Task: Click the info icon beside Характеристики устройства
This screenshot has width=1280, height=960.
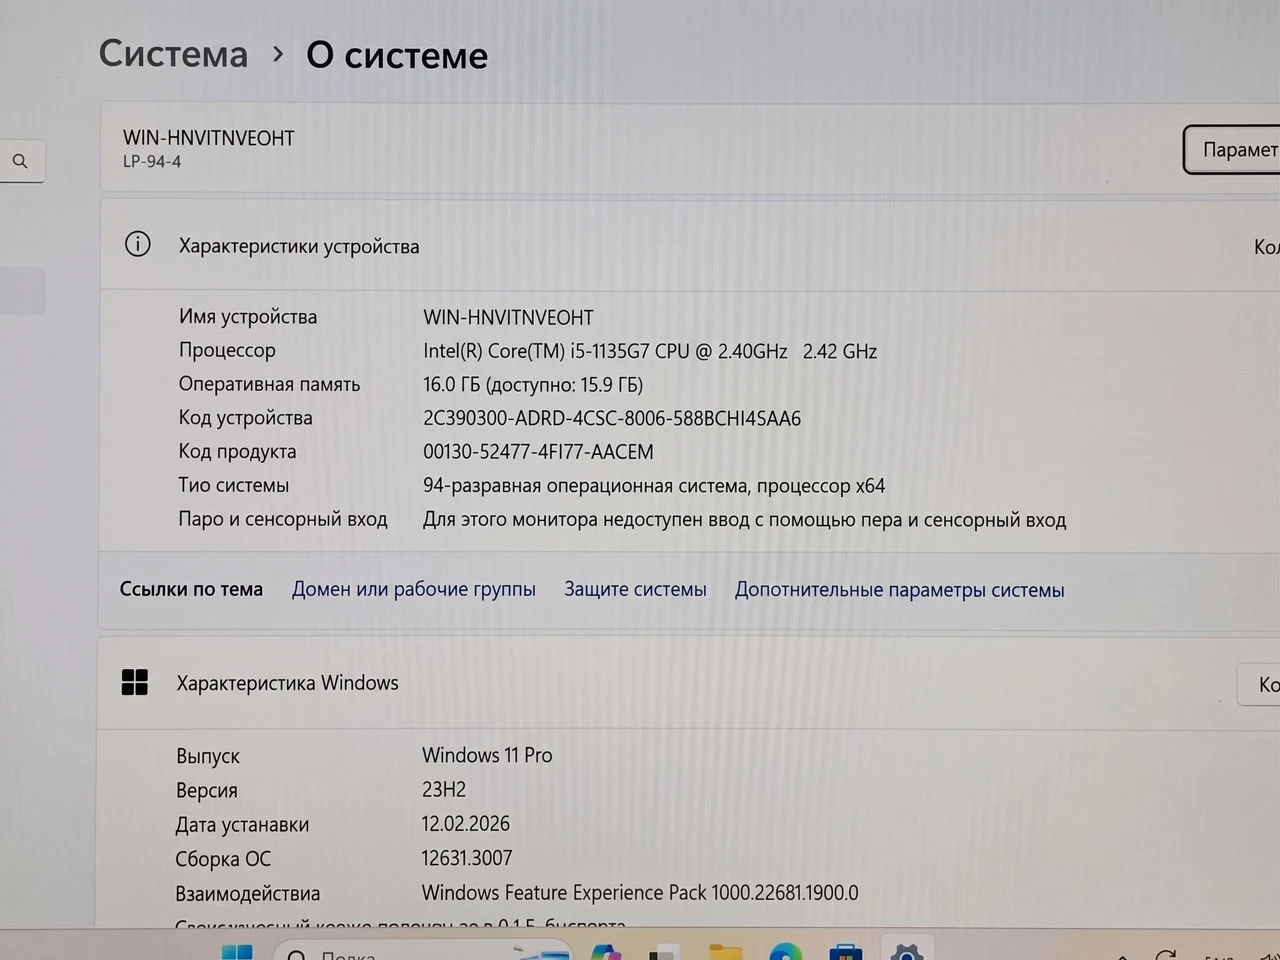Action: pyautogui.click(x=137, y=244)
